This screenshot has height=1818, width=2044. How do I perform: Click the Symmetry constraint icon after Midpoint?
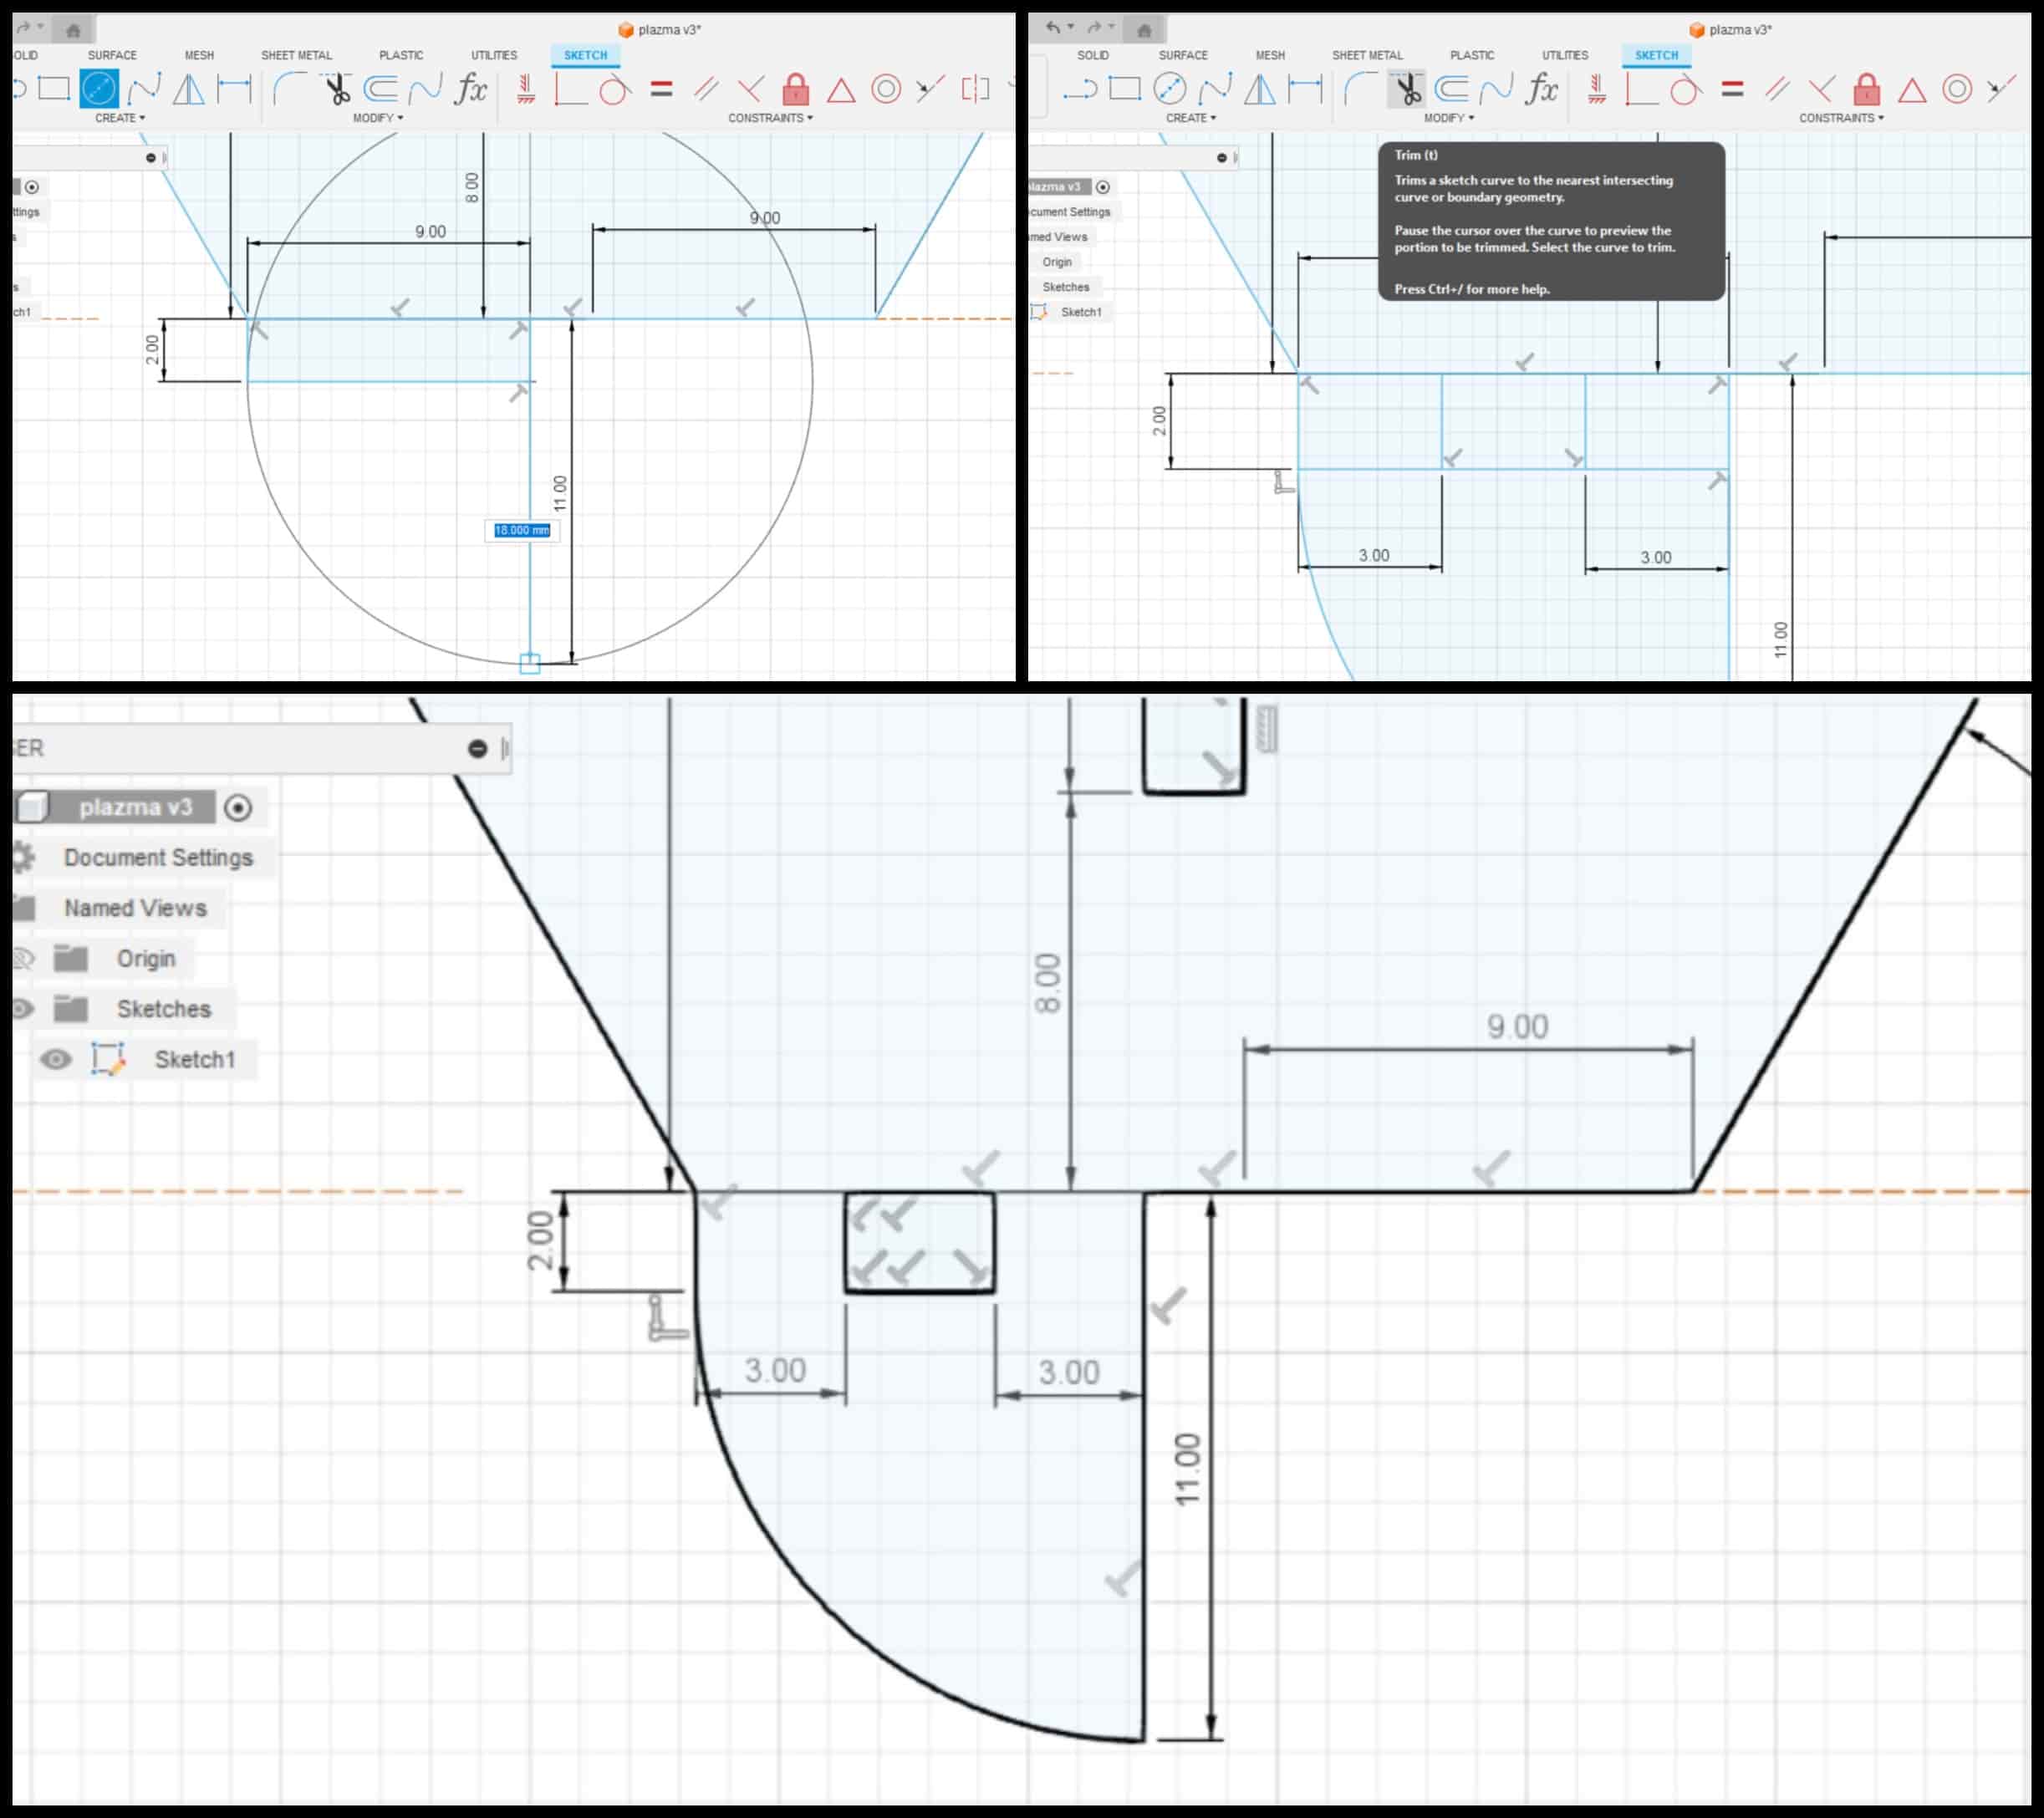point(975,90)
